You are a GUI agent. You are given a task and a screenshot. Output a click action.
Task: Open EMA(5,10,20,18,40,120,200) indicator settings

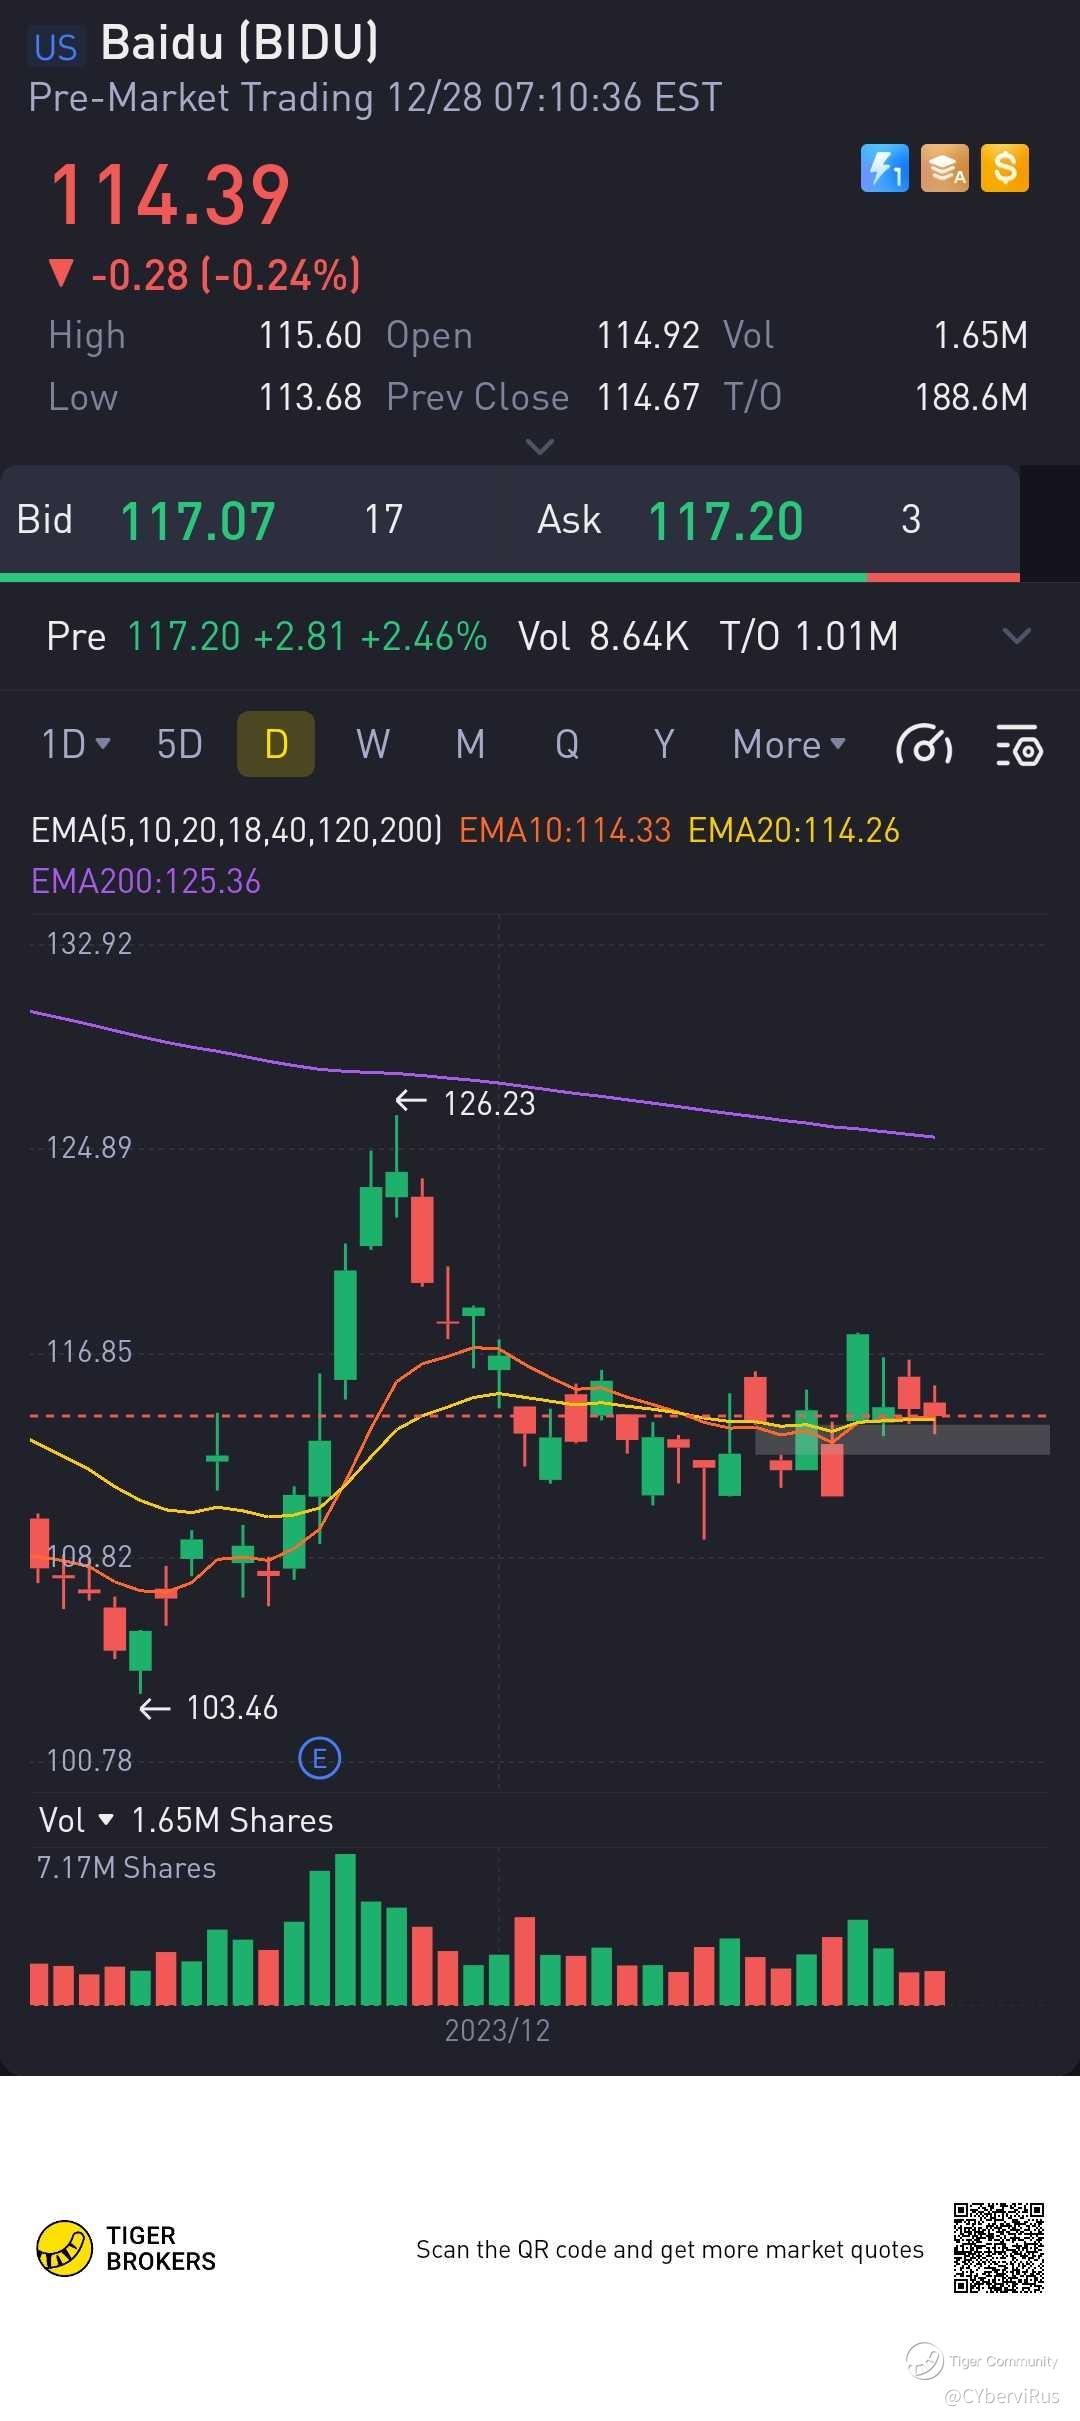tap(236, 830)
